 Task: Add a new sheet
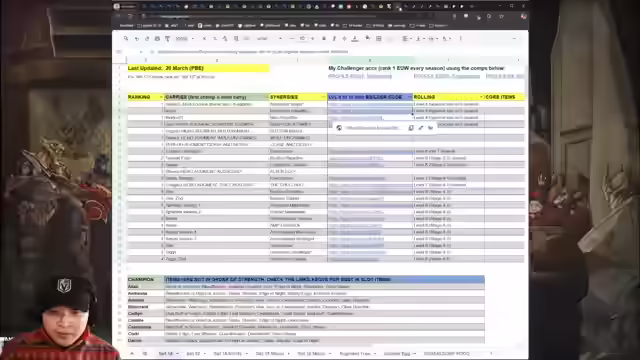[132, 353]
